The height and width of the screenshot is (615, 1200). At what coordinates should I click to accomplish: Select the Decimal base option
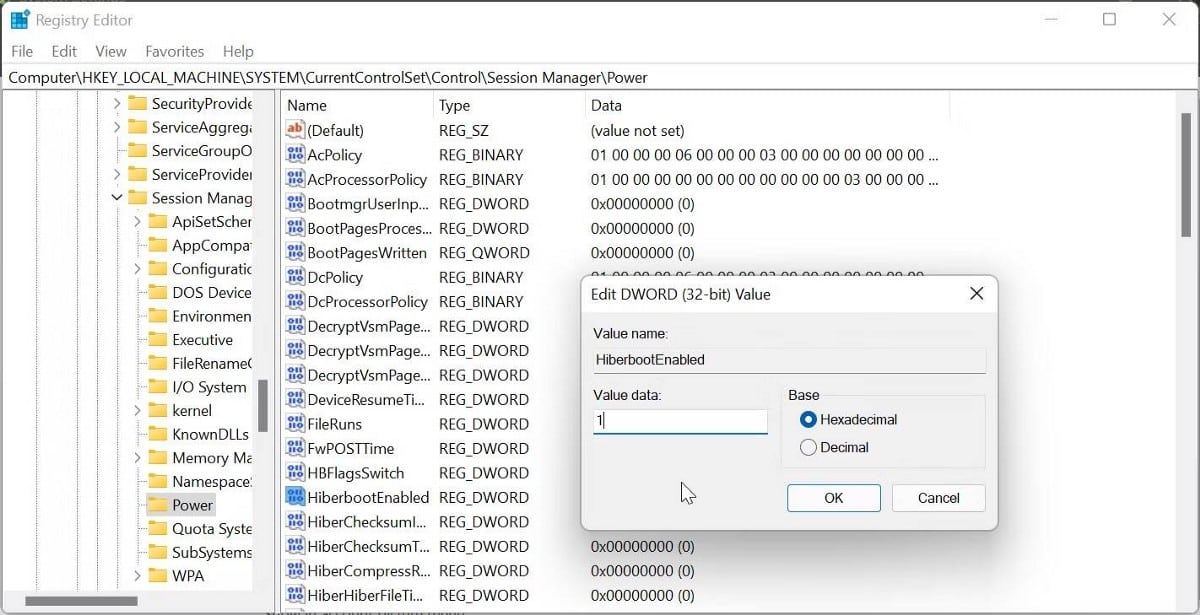coord(810,447)
